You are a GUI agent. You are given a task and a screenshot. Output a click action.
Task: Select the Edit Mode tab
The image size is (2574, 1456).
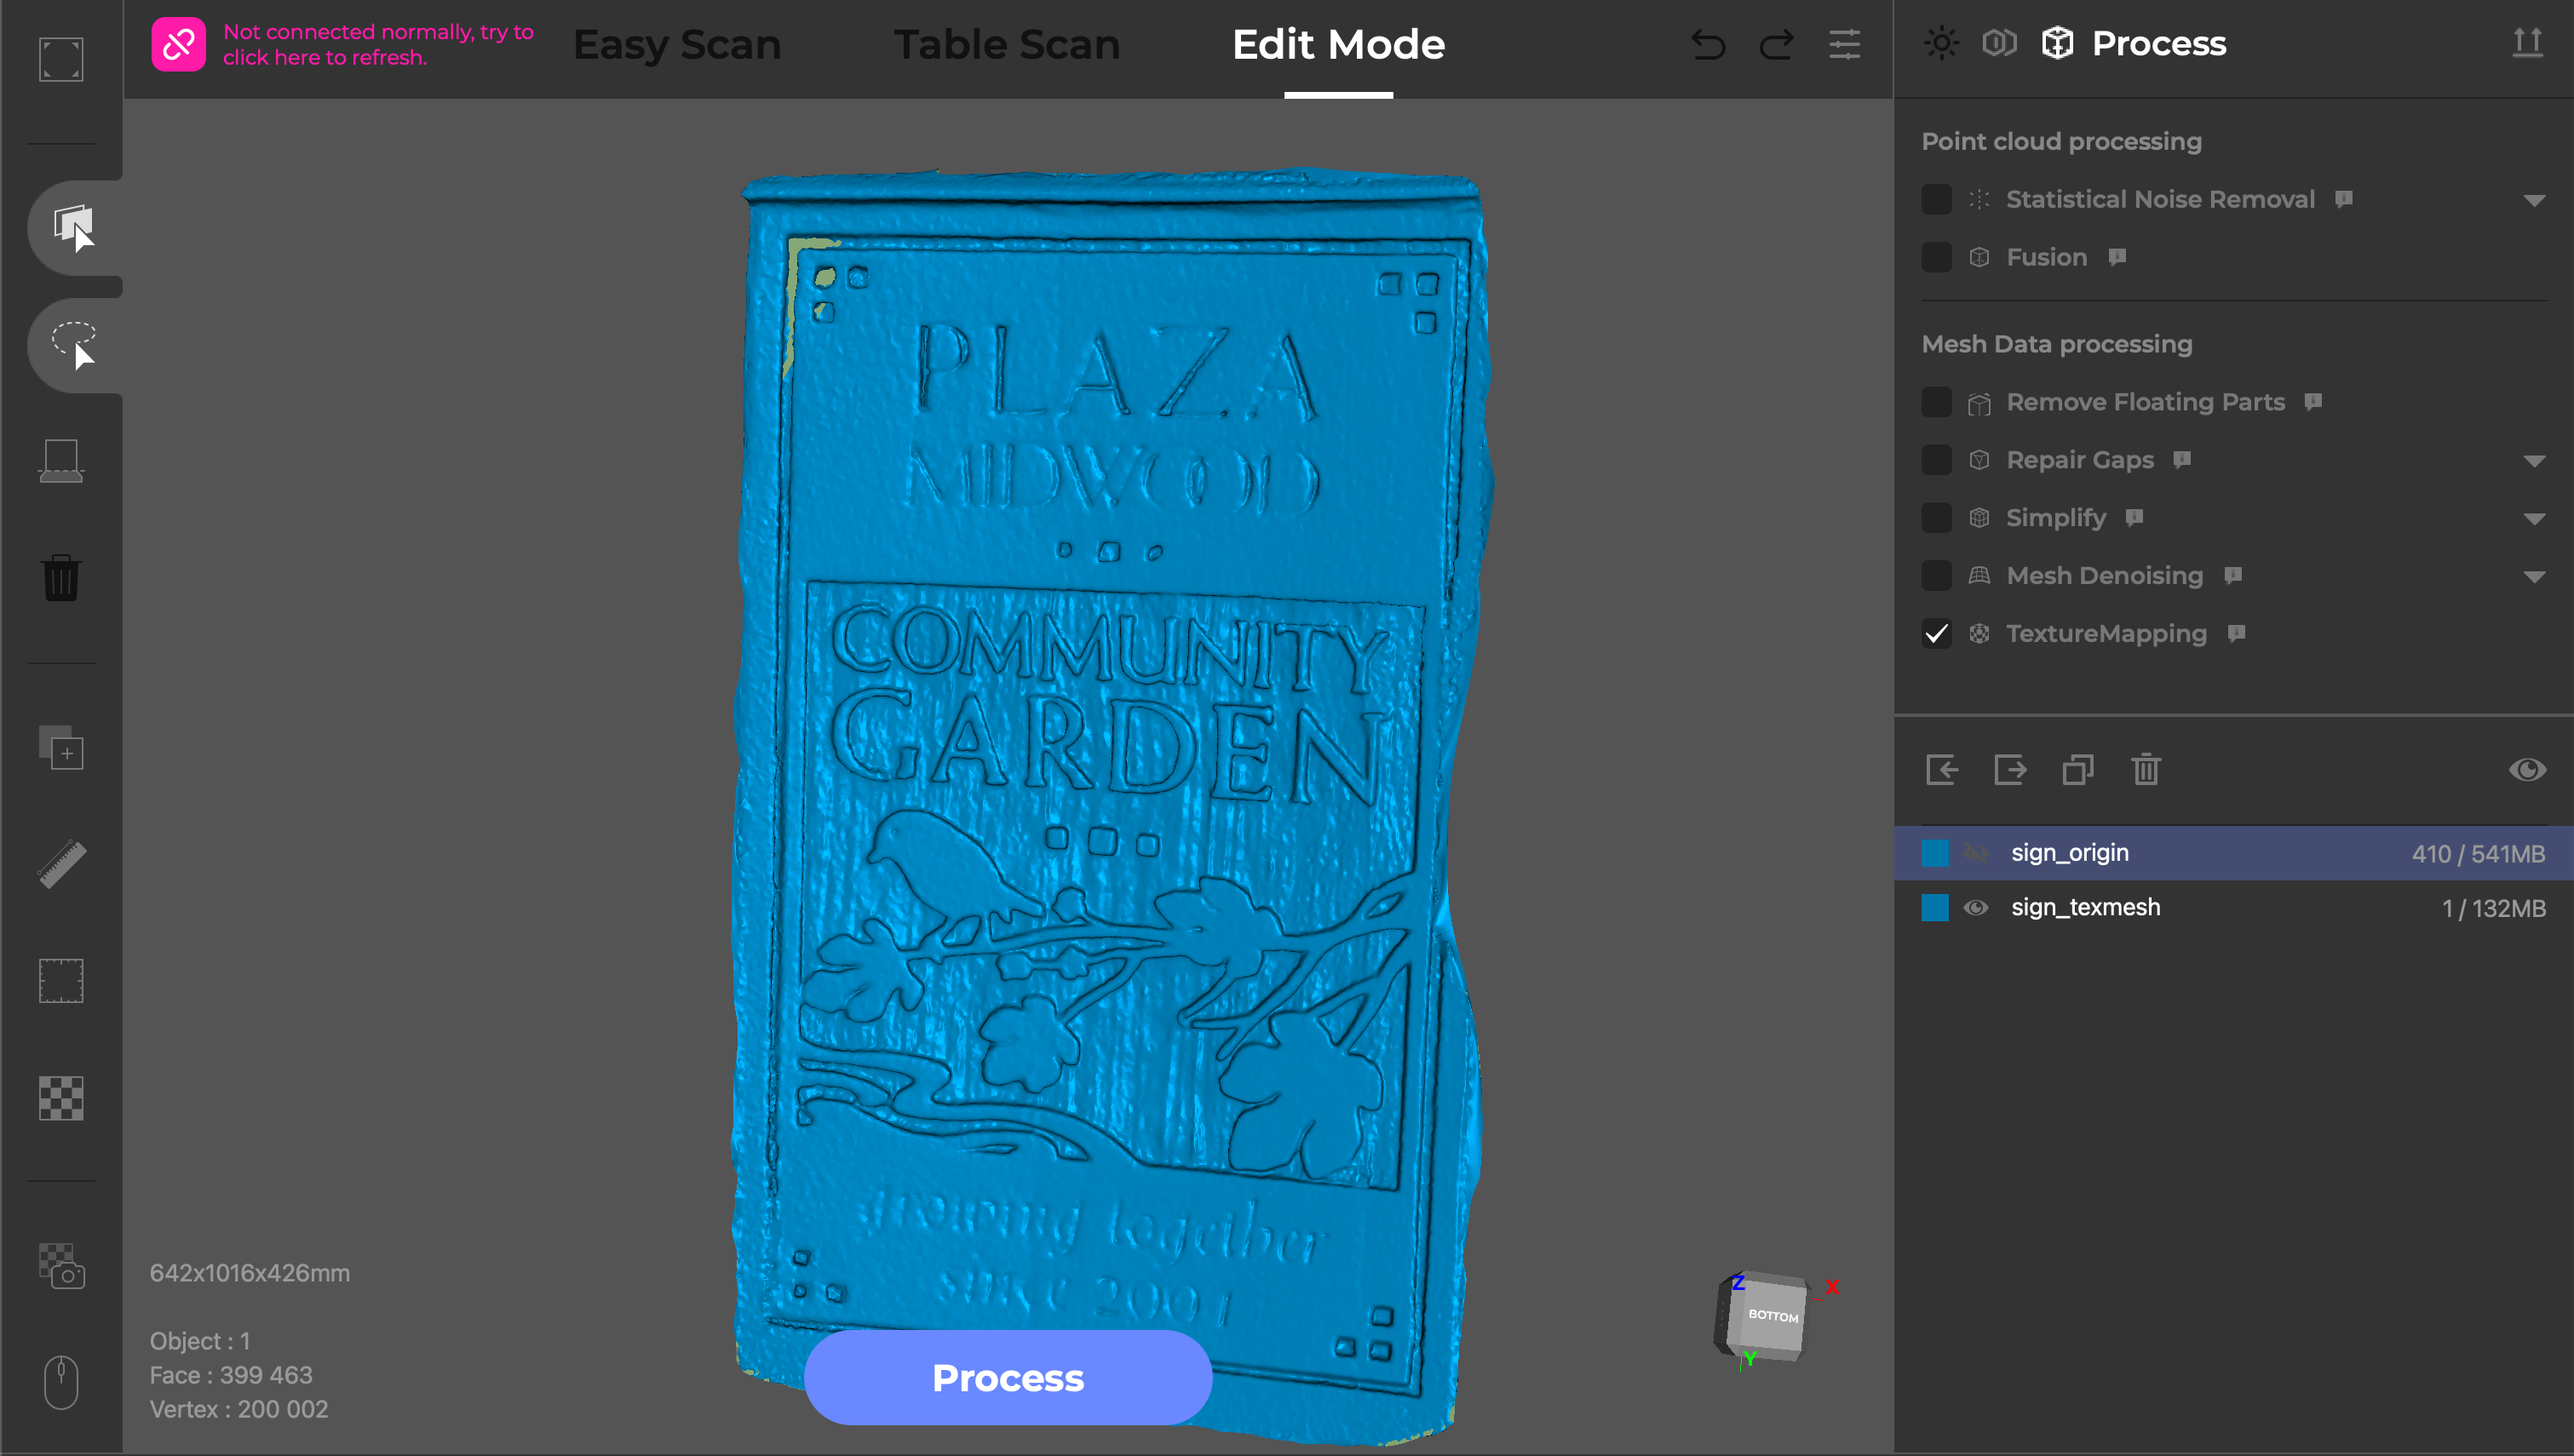[x=1338, y=44]
